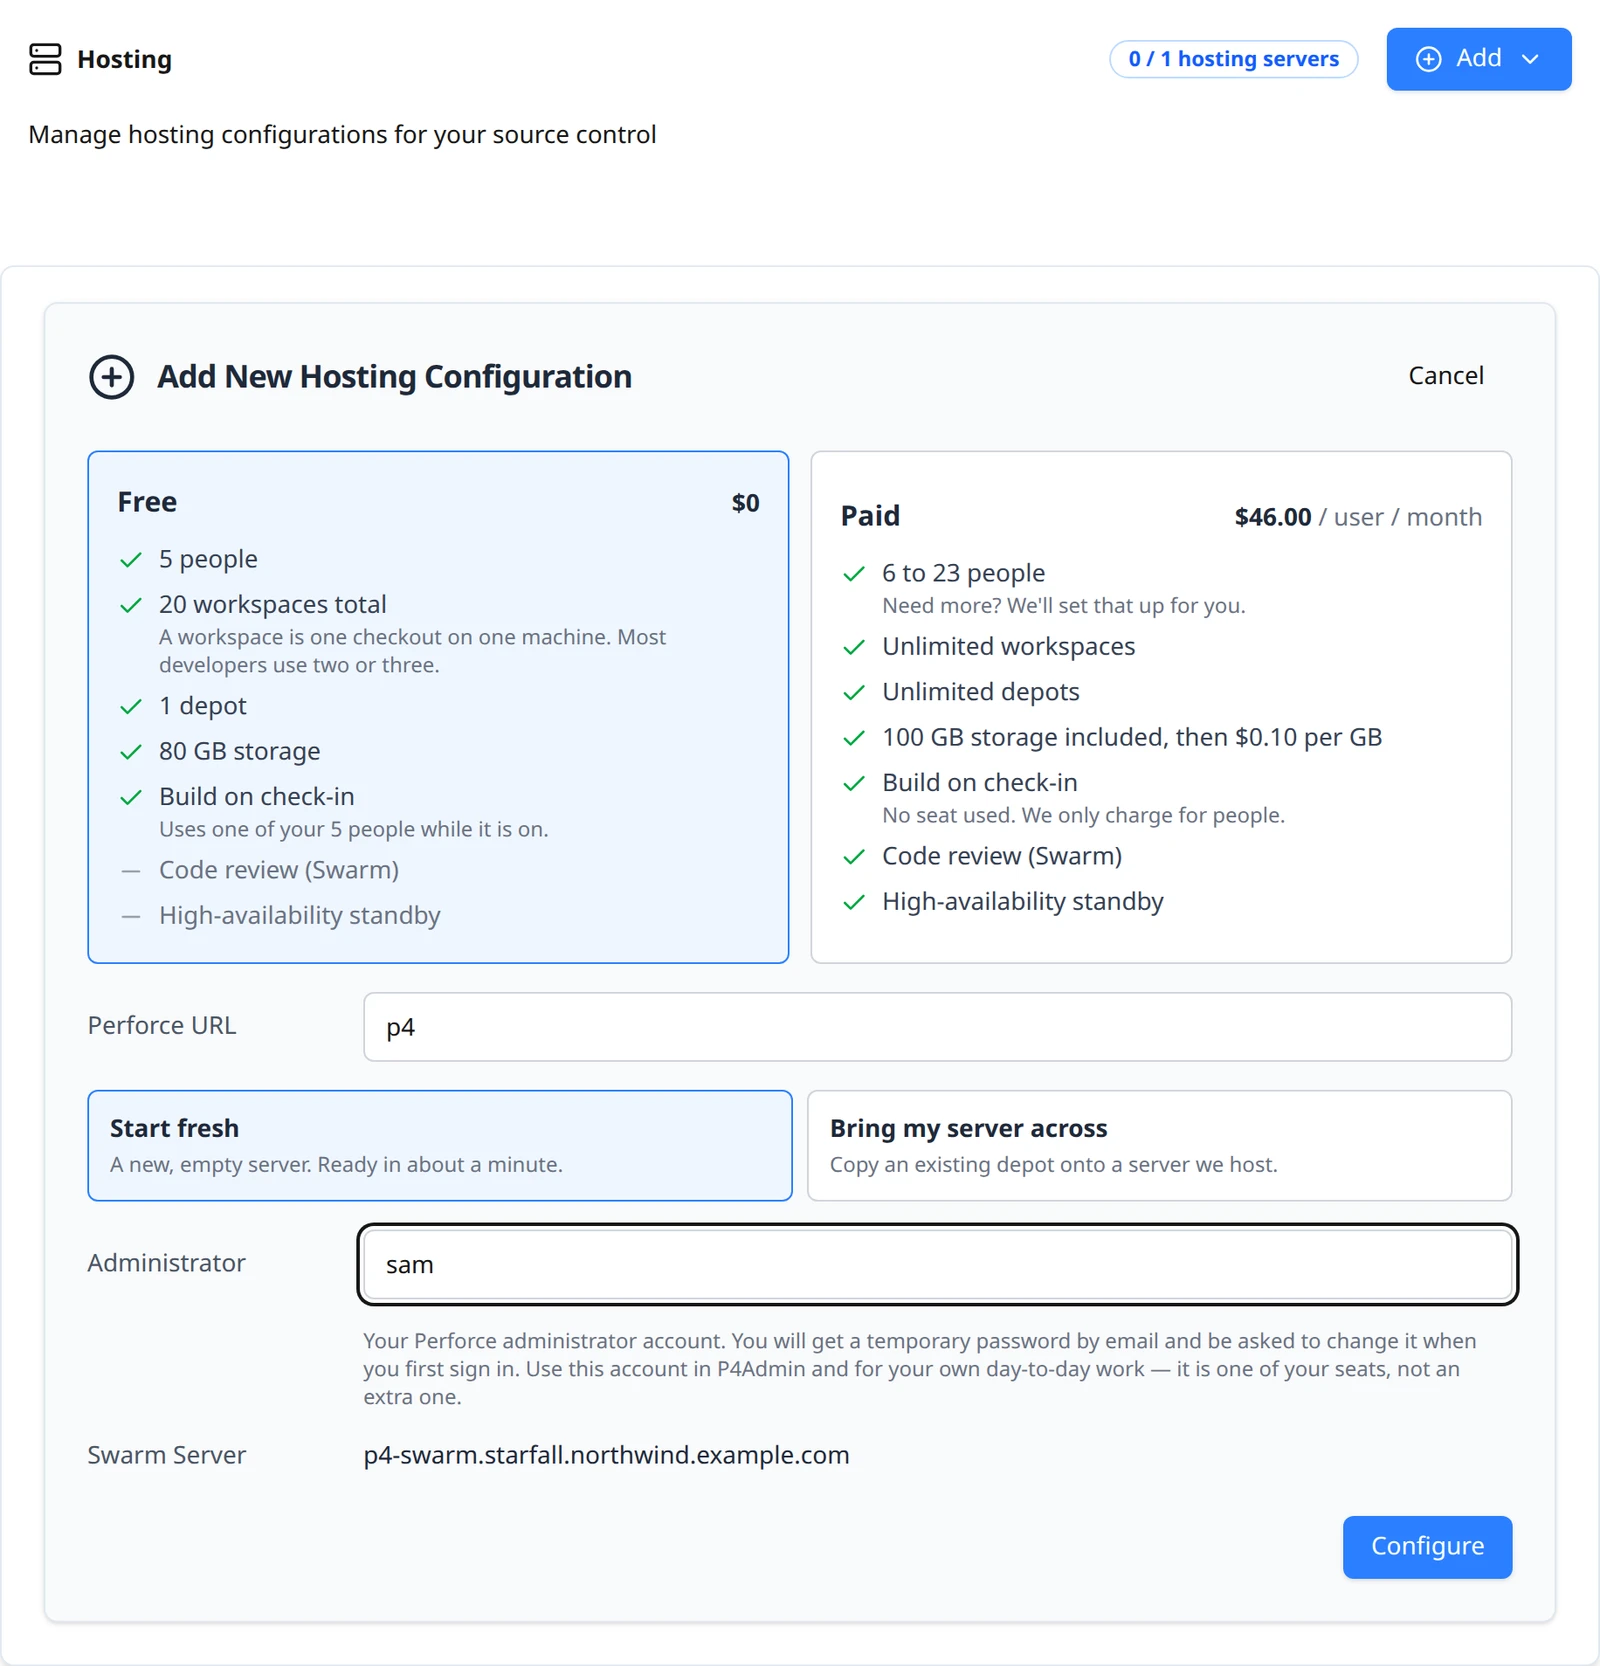Open the Add dropdown chevron
This screenshot has height=1666, width=1600.
point(1529,59)
